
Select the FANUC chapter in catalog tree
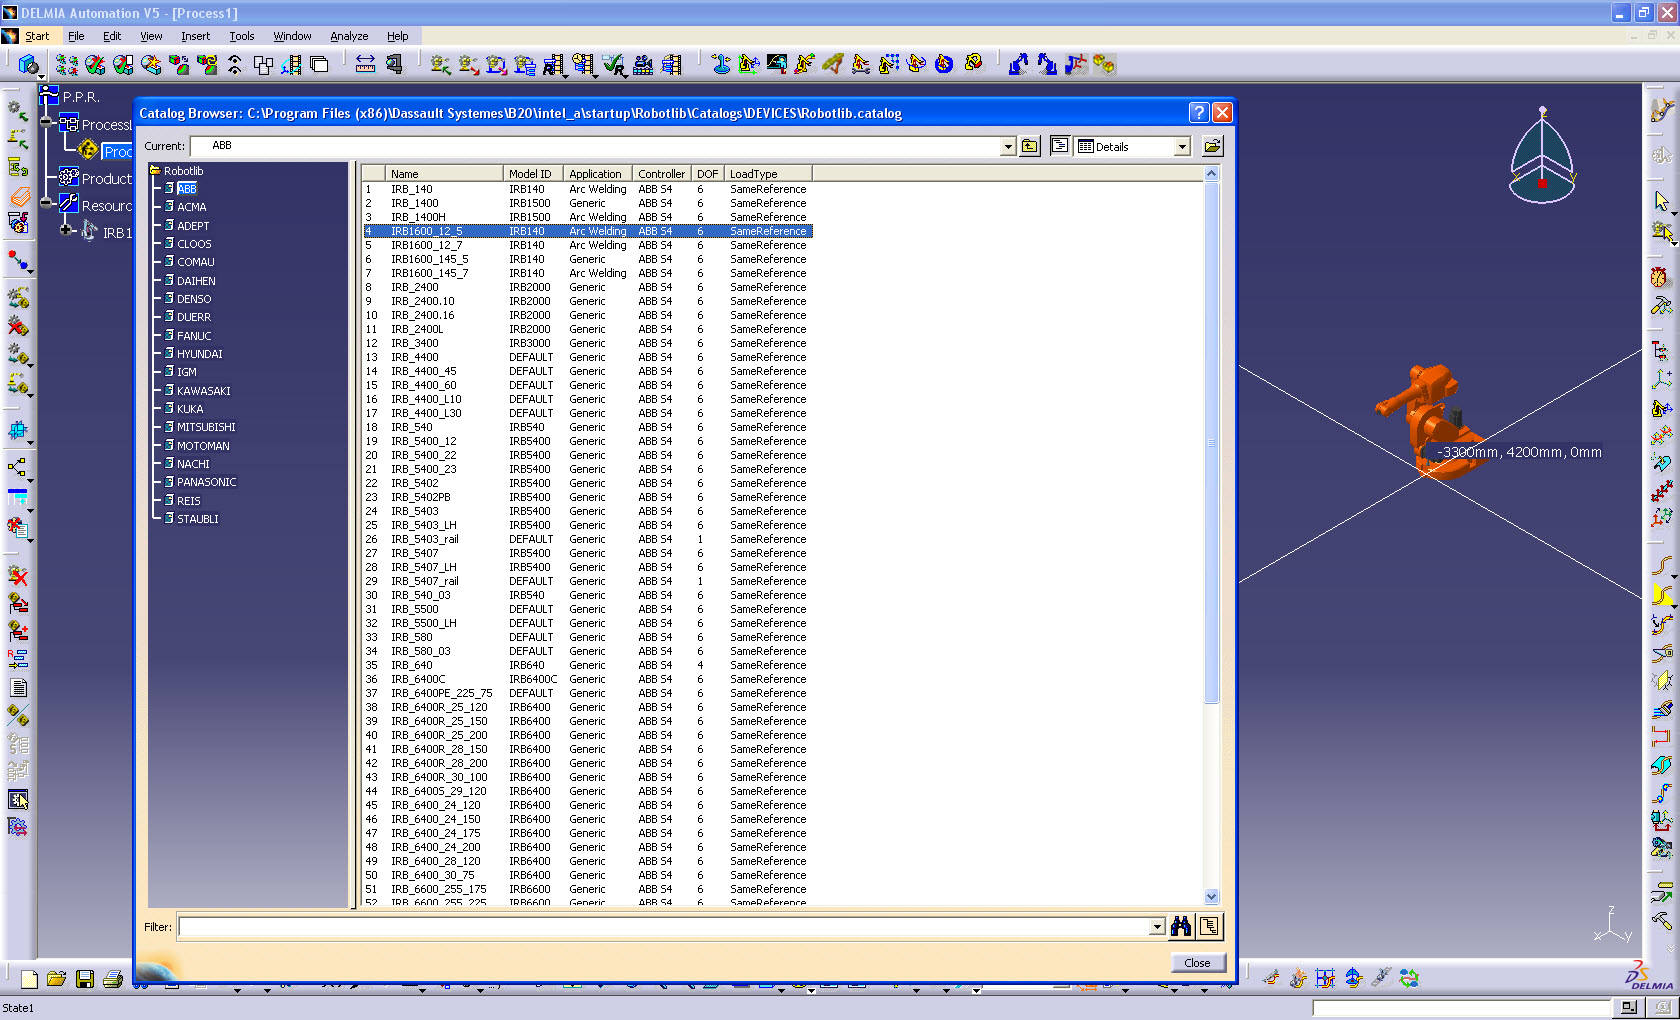(193, 336)
